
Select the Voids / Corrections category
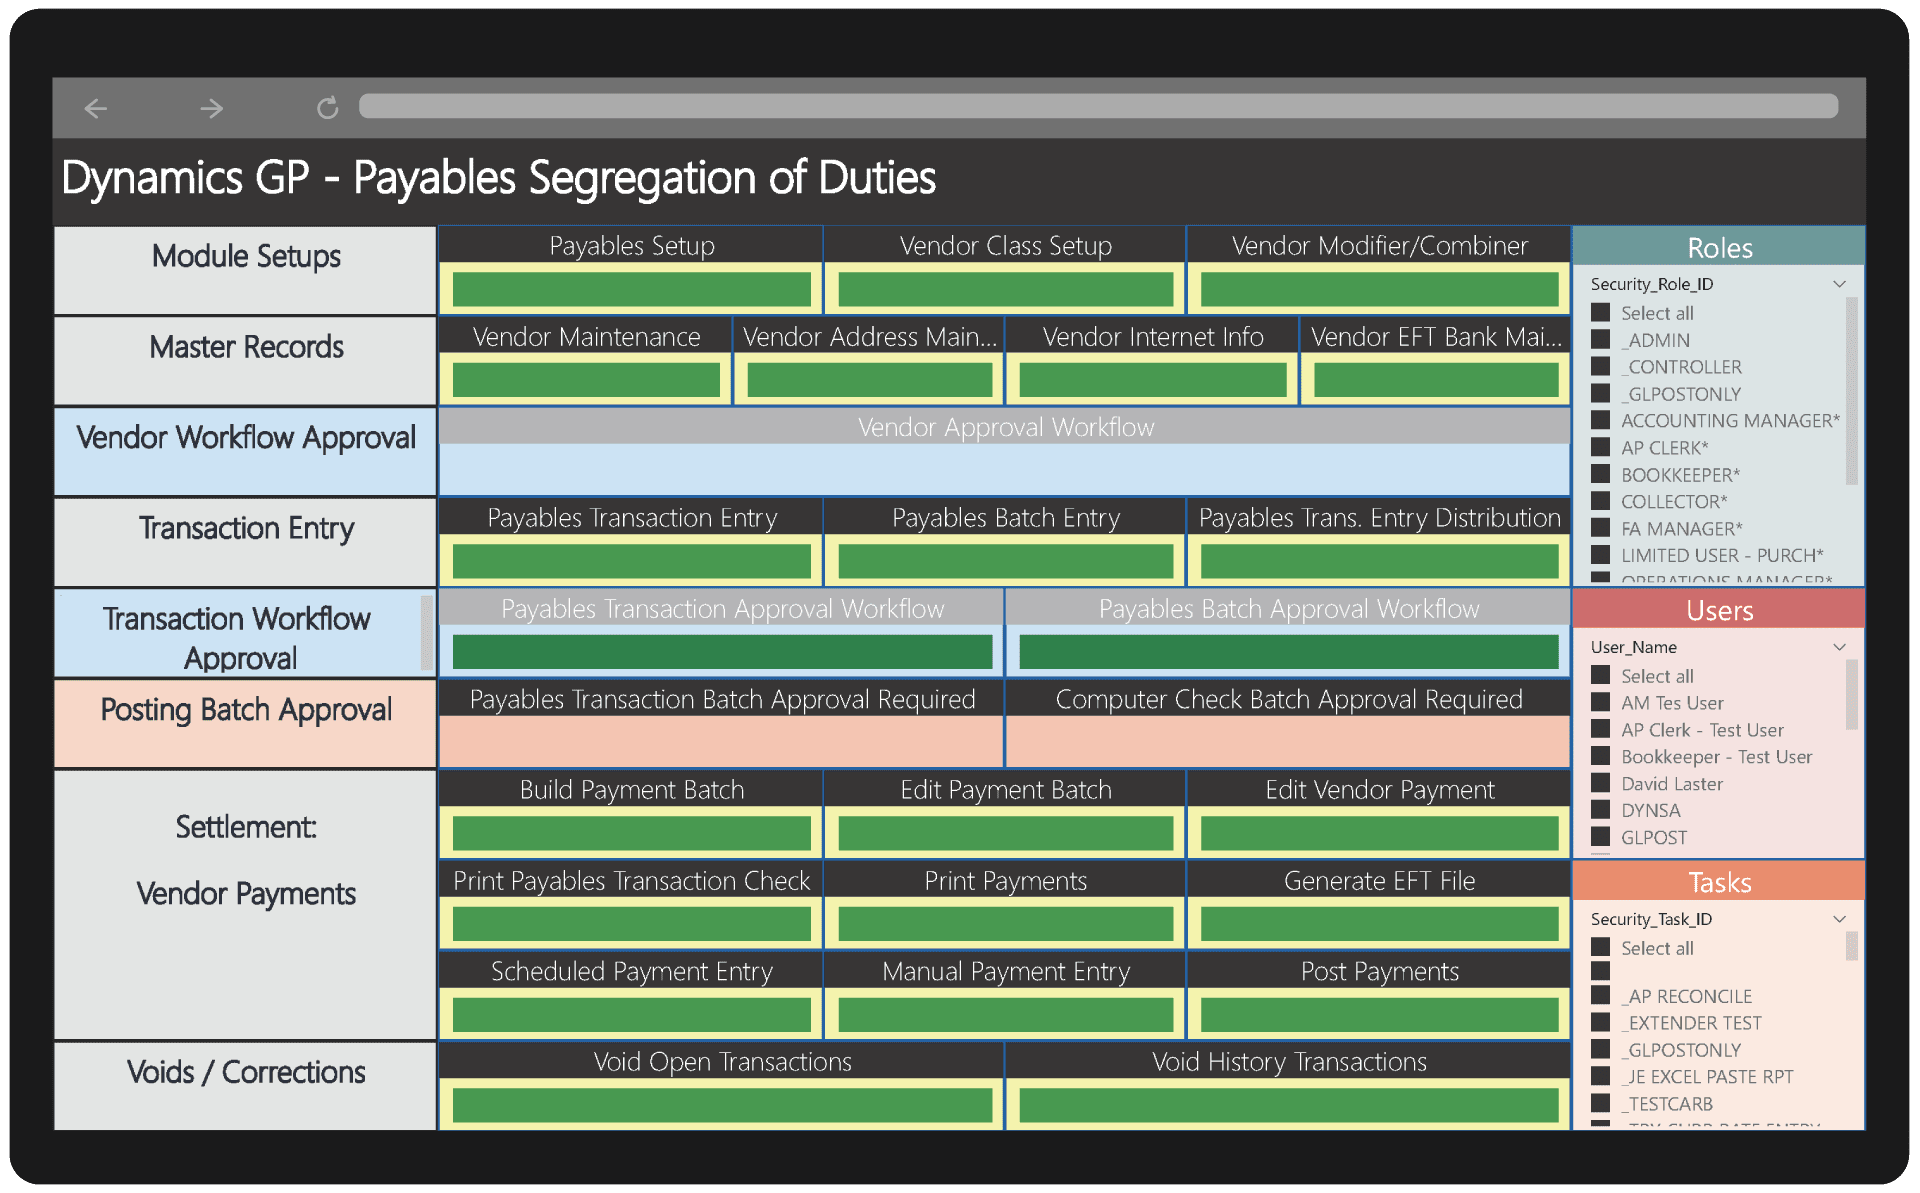pos(246,1073)
